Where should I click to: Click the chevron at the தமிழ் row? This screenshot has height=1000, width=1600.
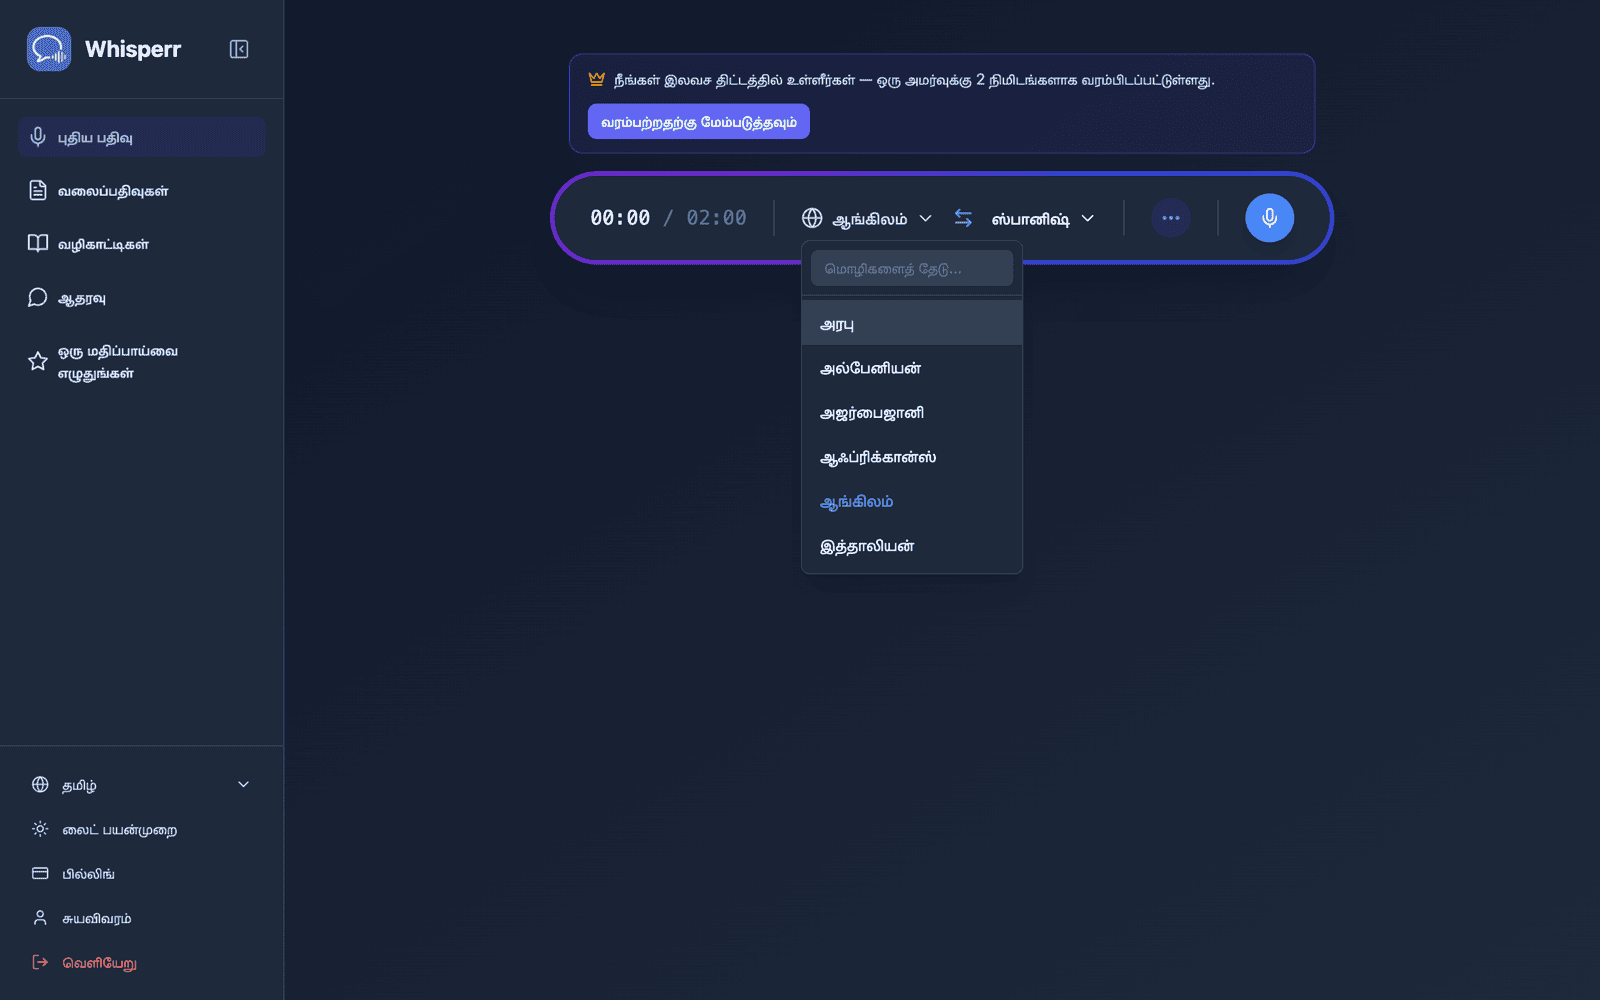point(243,785)
